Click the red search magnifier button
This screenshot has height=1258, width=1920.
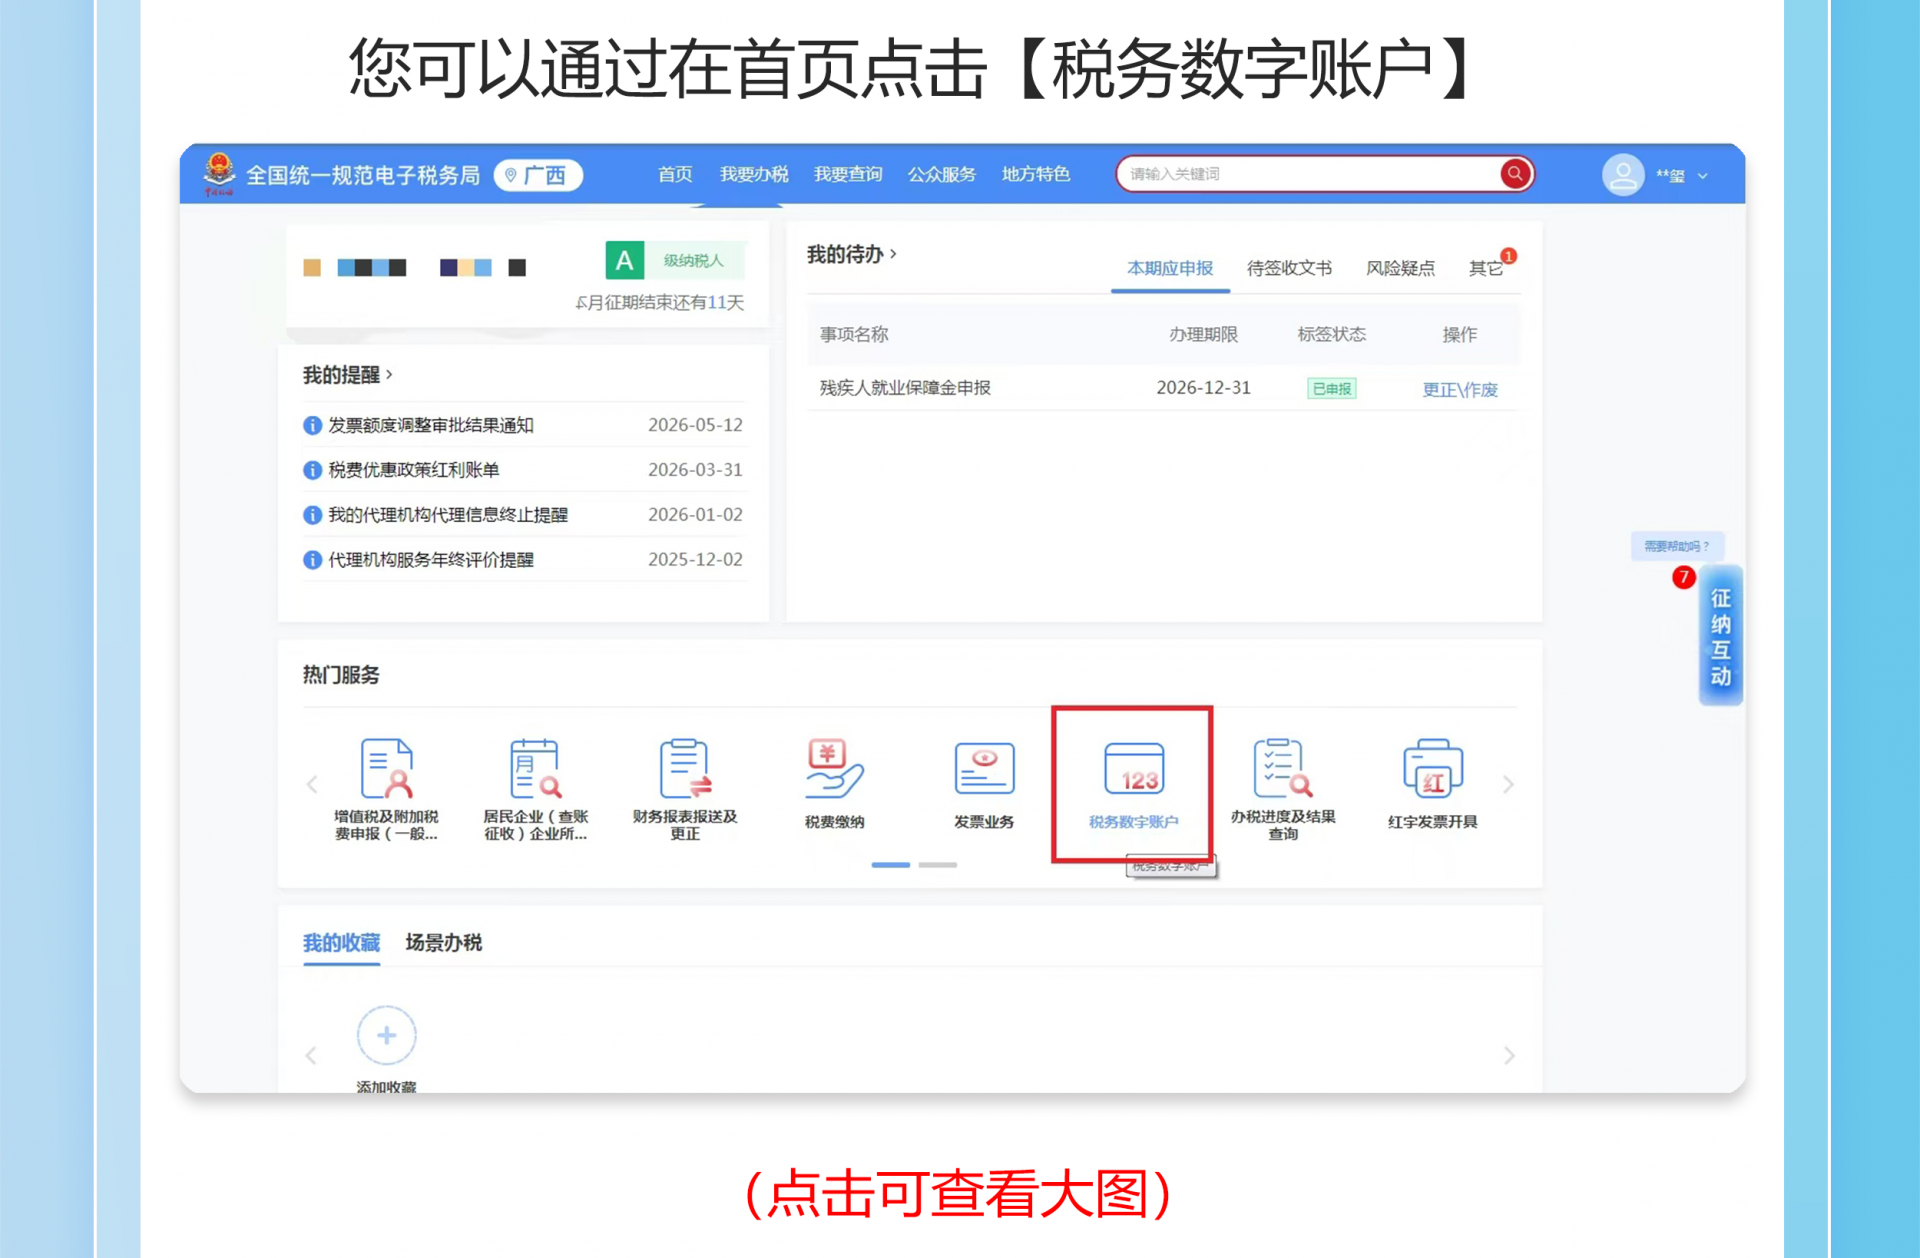click(1515, 174)
